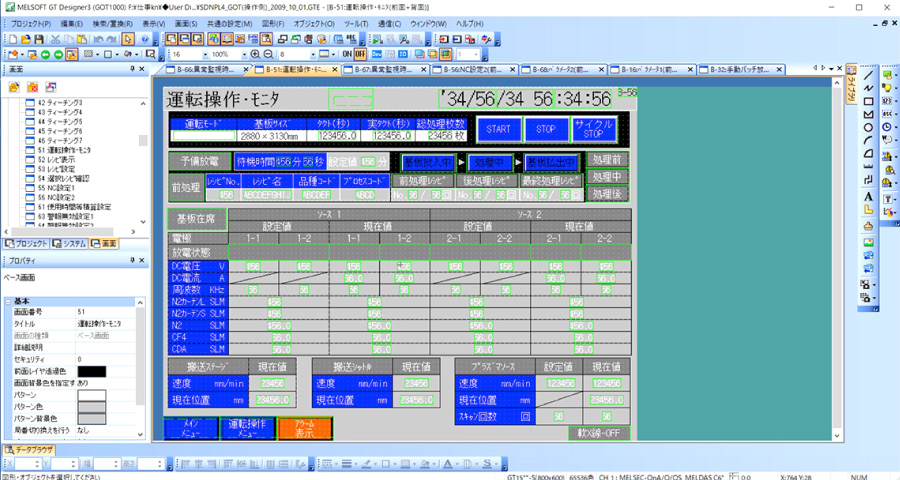Click the white Pattern swatch in properties
900x480 pixels.
point(92,395)
